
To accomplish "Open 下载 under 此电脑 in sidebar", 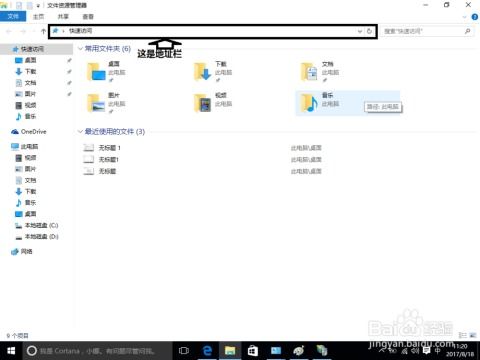I will (x=30, y=191).
